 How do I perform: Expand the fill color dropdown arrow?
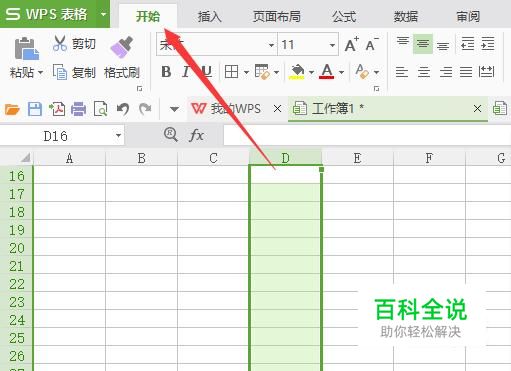[x=311, y=72]
